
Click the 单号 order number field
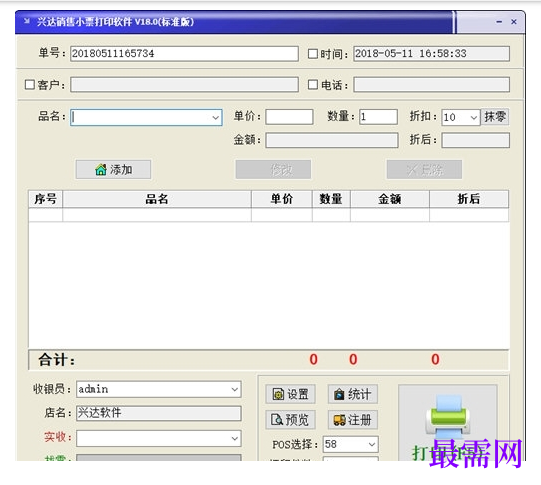pos(184,54)
